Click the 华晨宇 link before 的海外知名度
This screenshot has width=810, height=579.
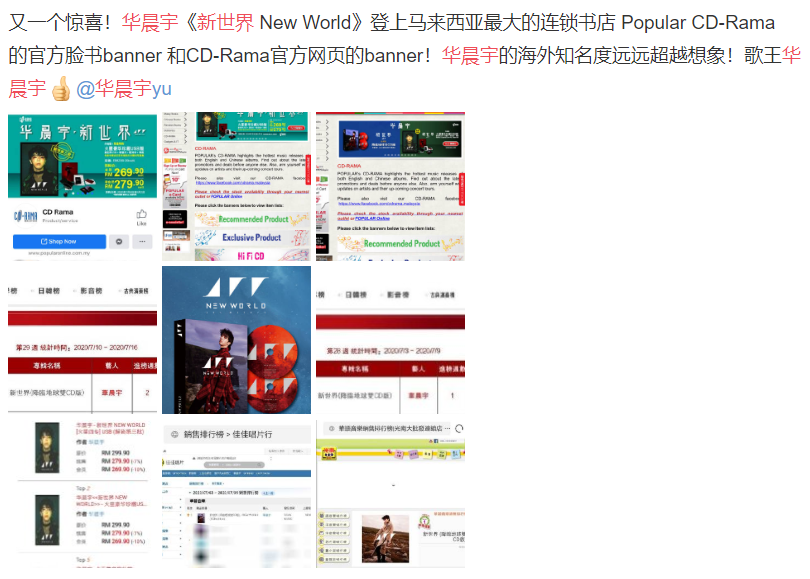470,56
